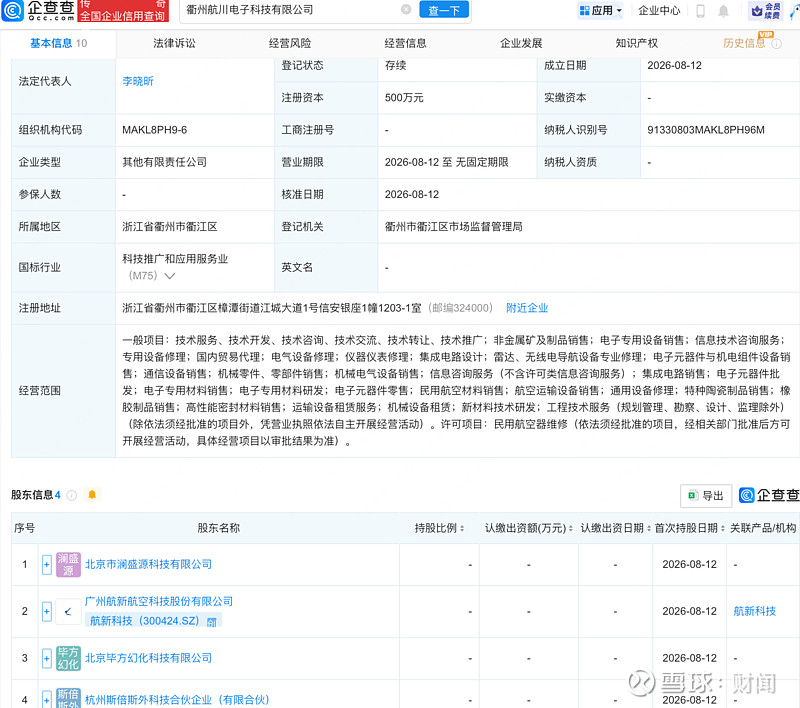The image size is (800, 708).
Task: Click 航新科技 related product link
Action: click(755, 611)
